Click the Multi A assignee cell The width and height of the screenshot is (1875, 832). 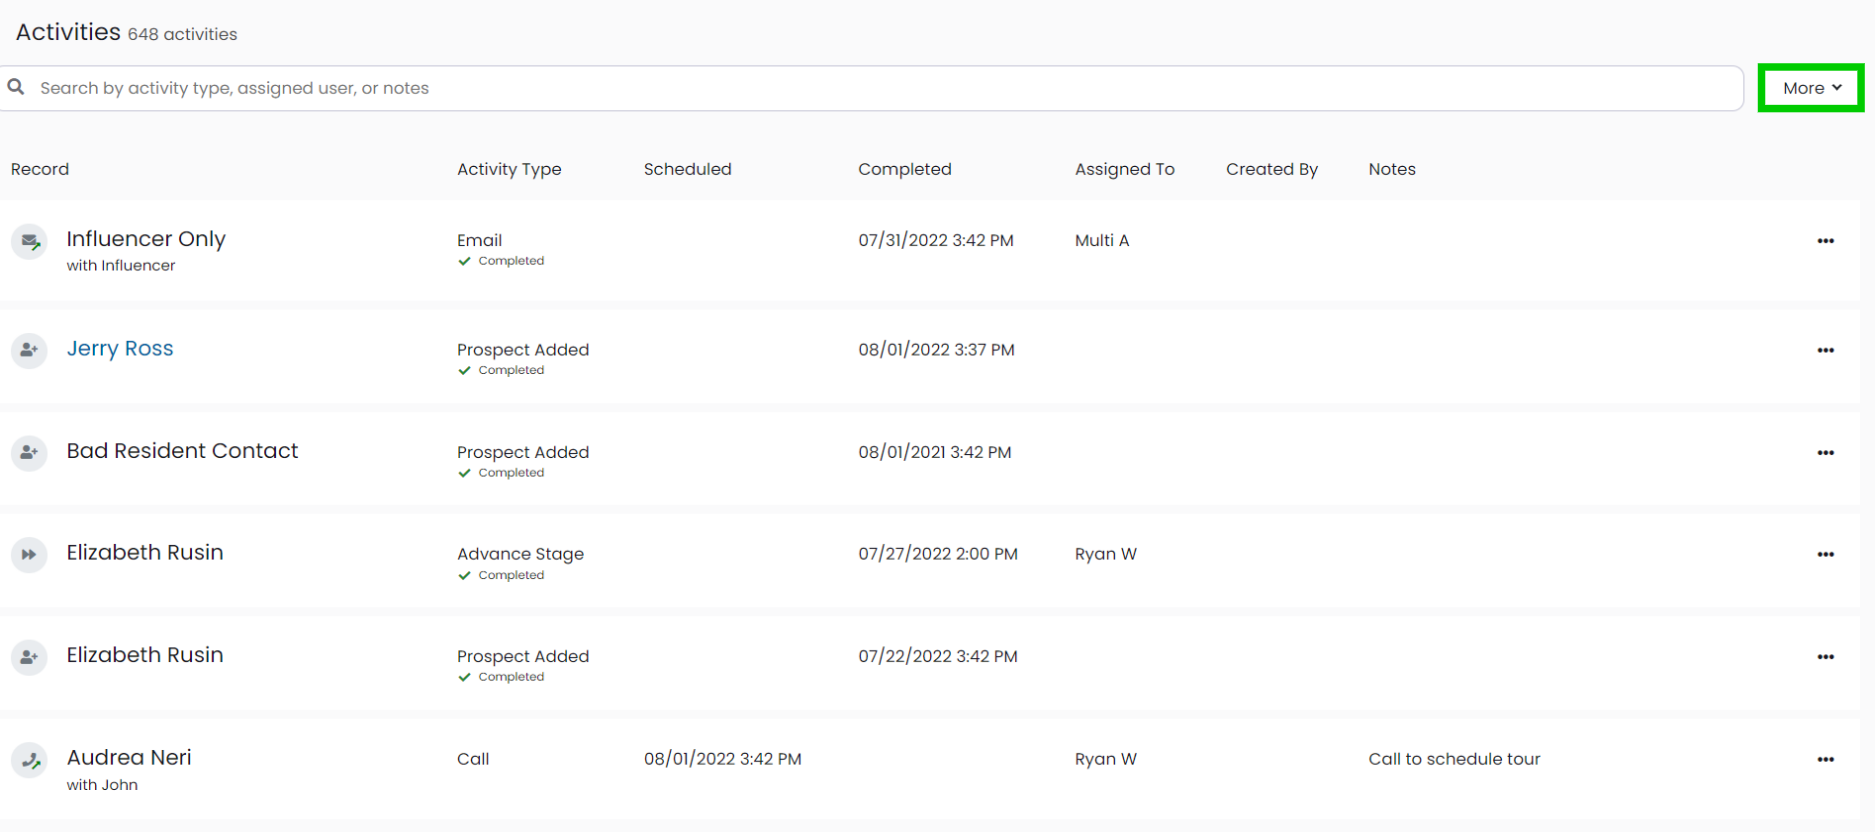[x=1102, y=240]
